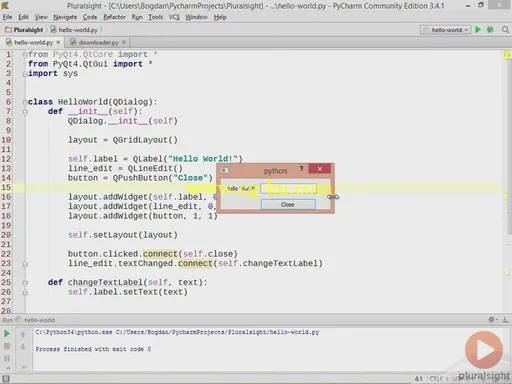512x384 pixels.
Task: Open the Help menu
Action: coord(220,17)
